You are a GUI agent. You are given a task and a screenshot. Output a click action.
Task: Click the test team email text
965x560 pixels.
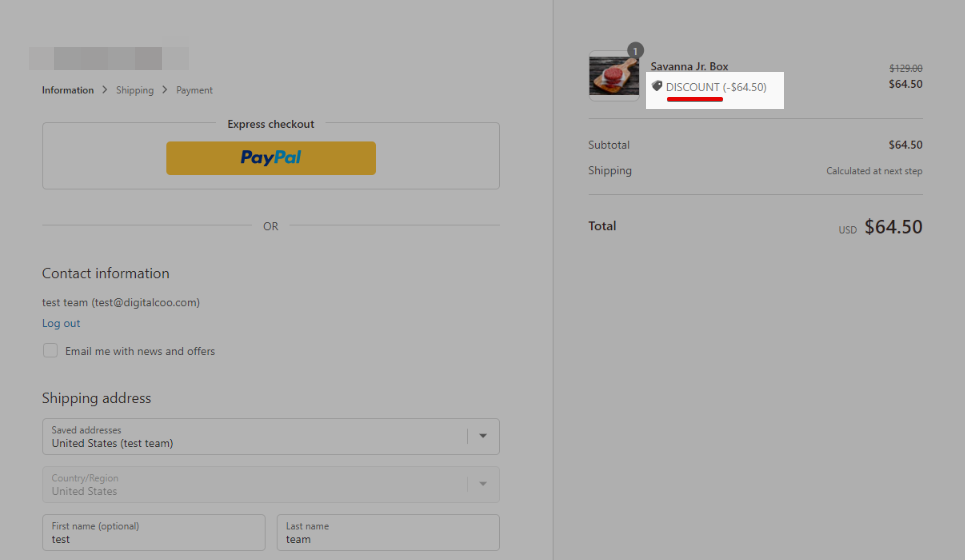(x=121, y=302)
